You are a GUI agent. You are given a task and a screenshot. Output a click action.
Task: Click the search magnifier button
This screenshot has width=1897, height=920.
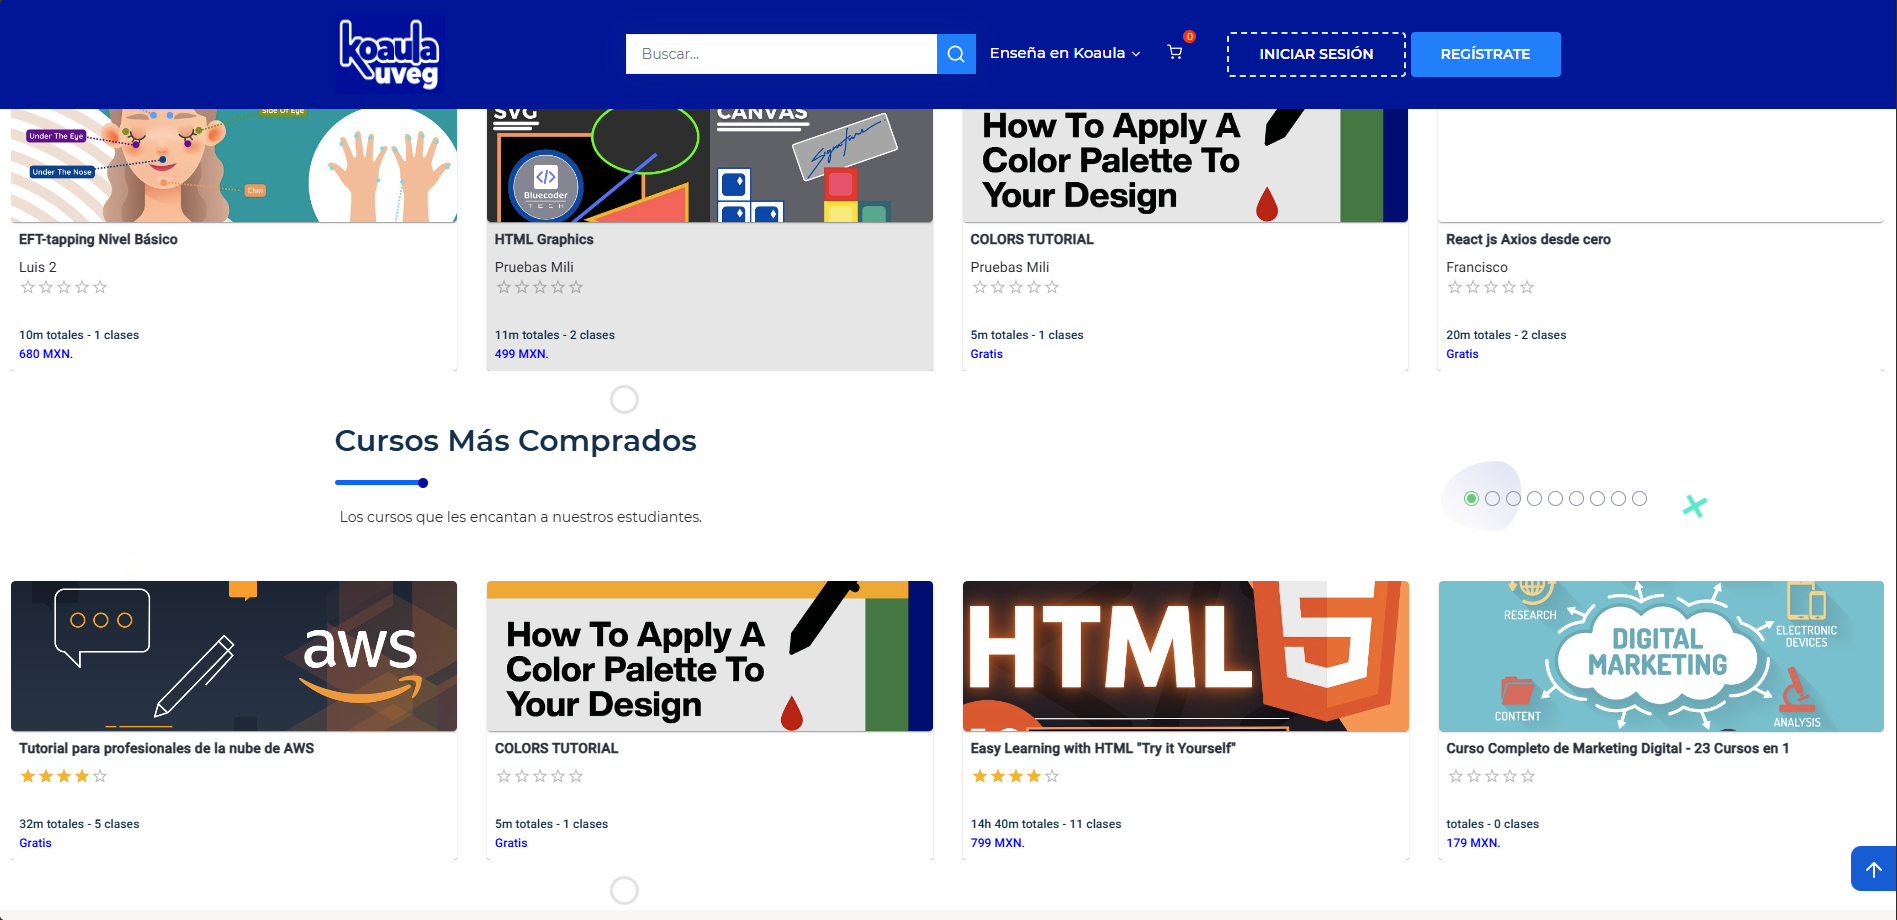(x=956, y=54)
